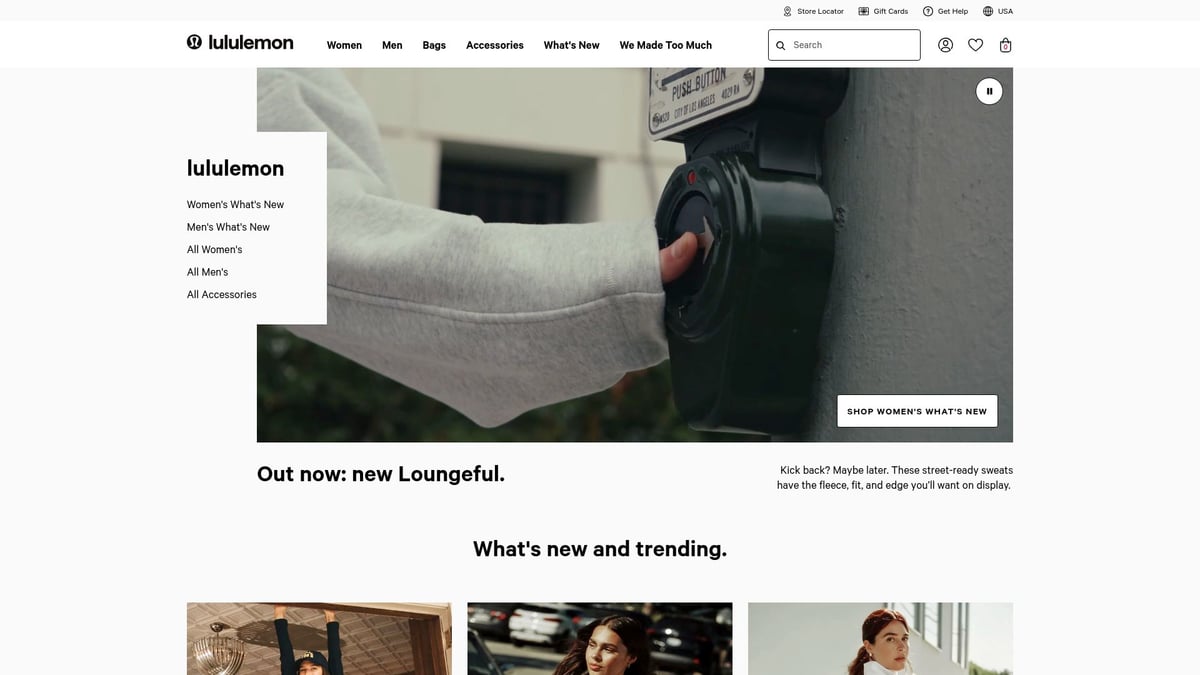Open the Bags menu

tap(434, 45)
